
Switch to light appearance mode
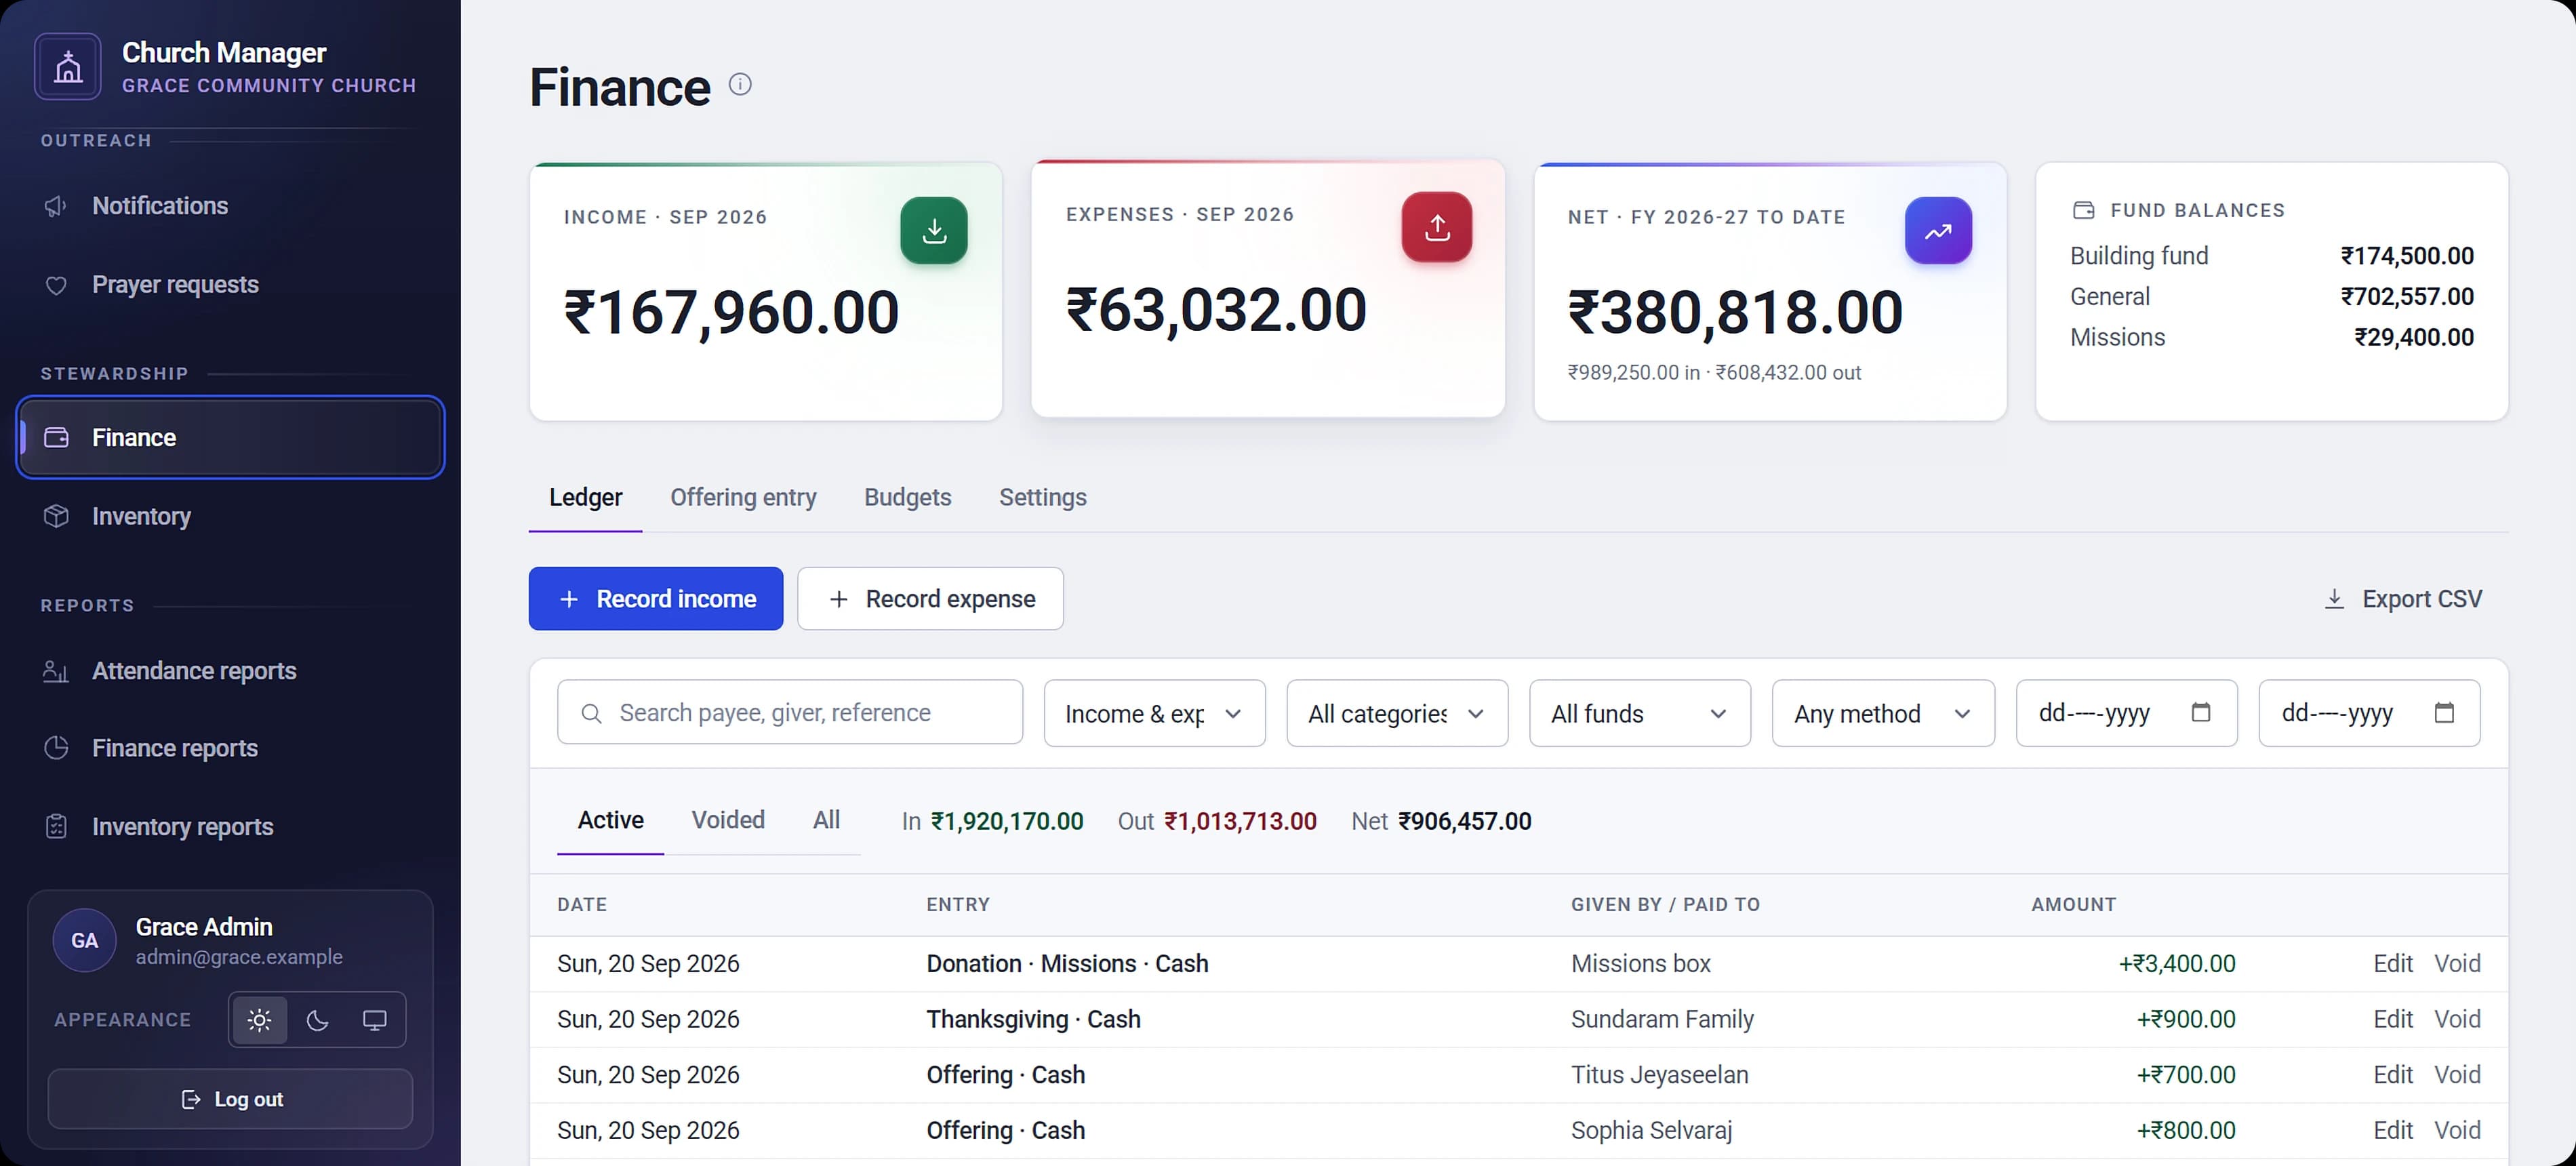pos(259,1020)
